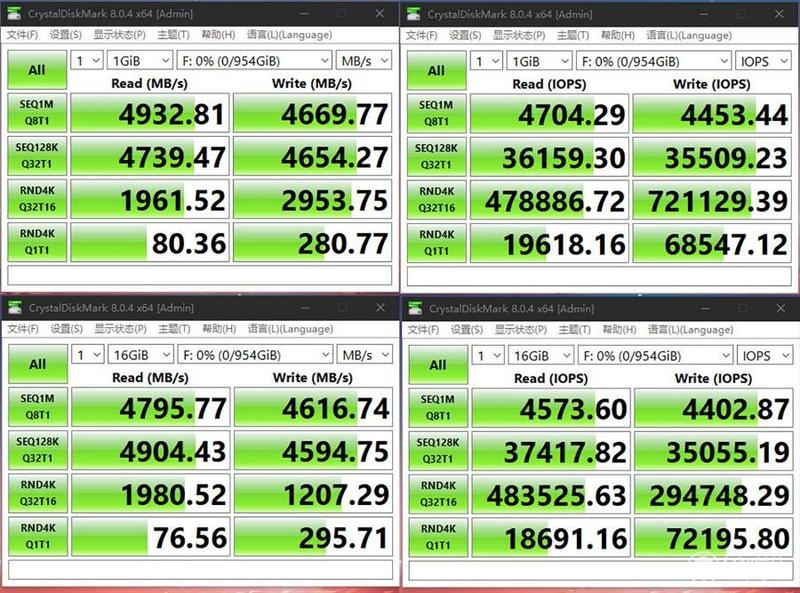
Task: Expand drive F: selector in 16GiB IOPS window
Action: point(655,356)
